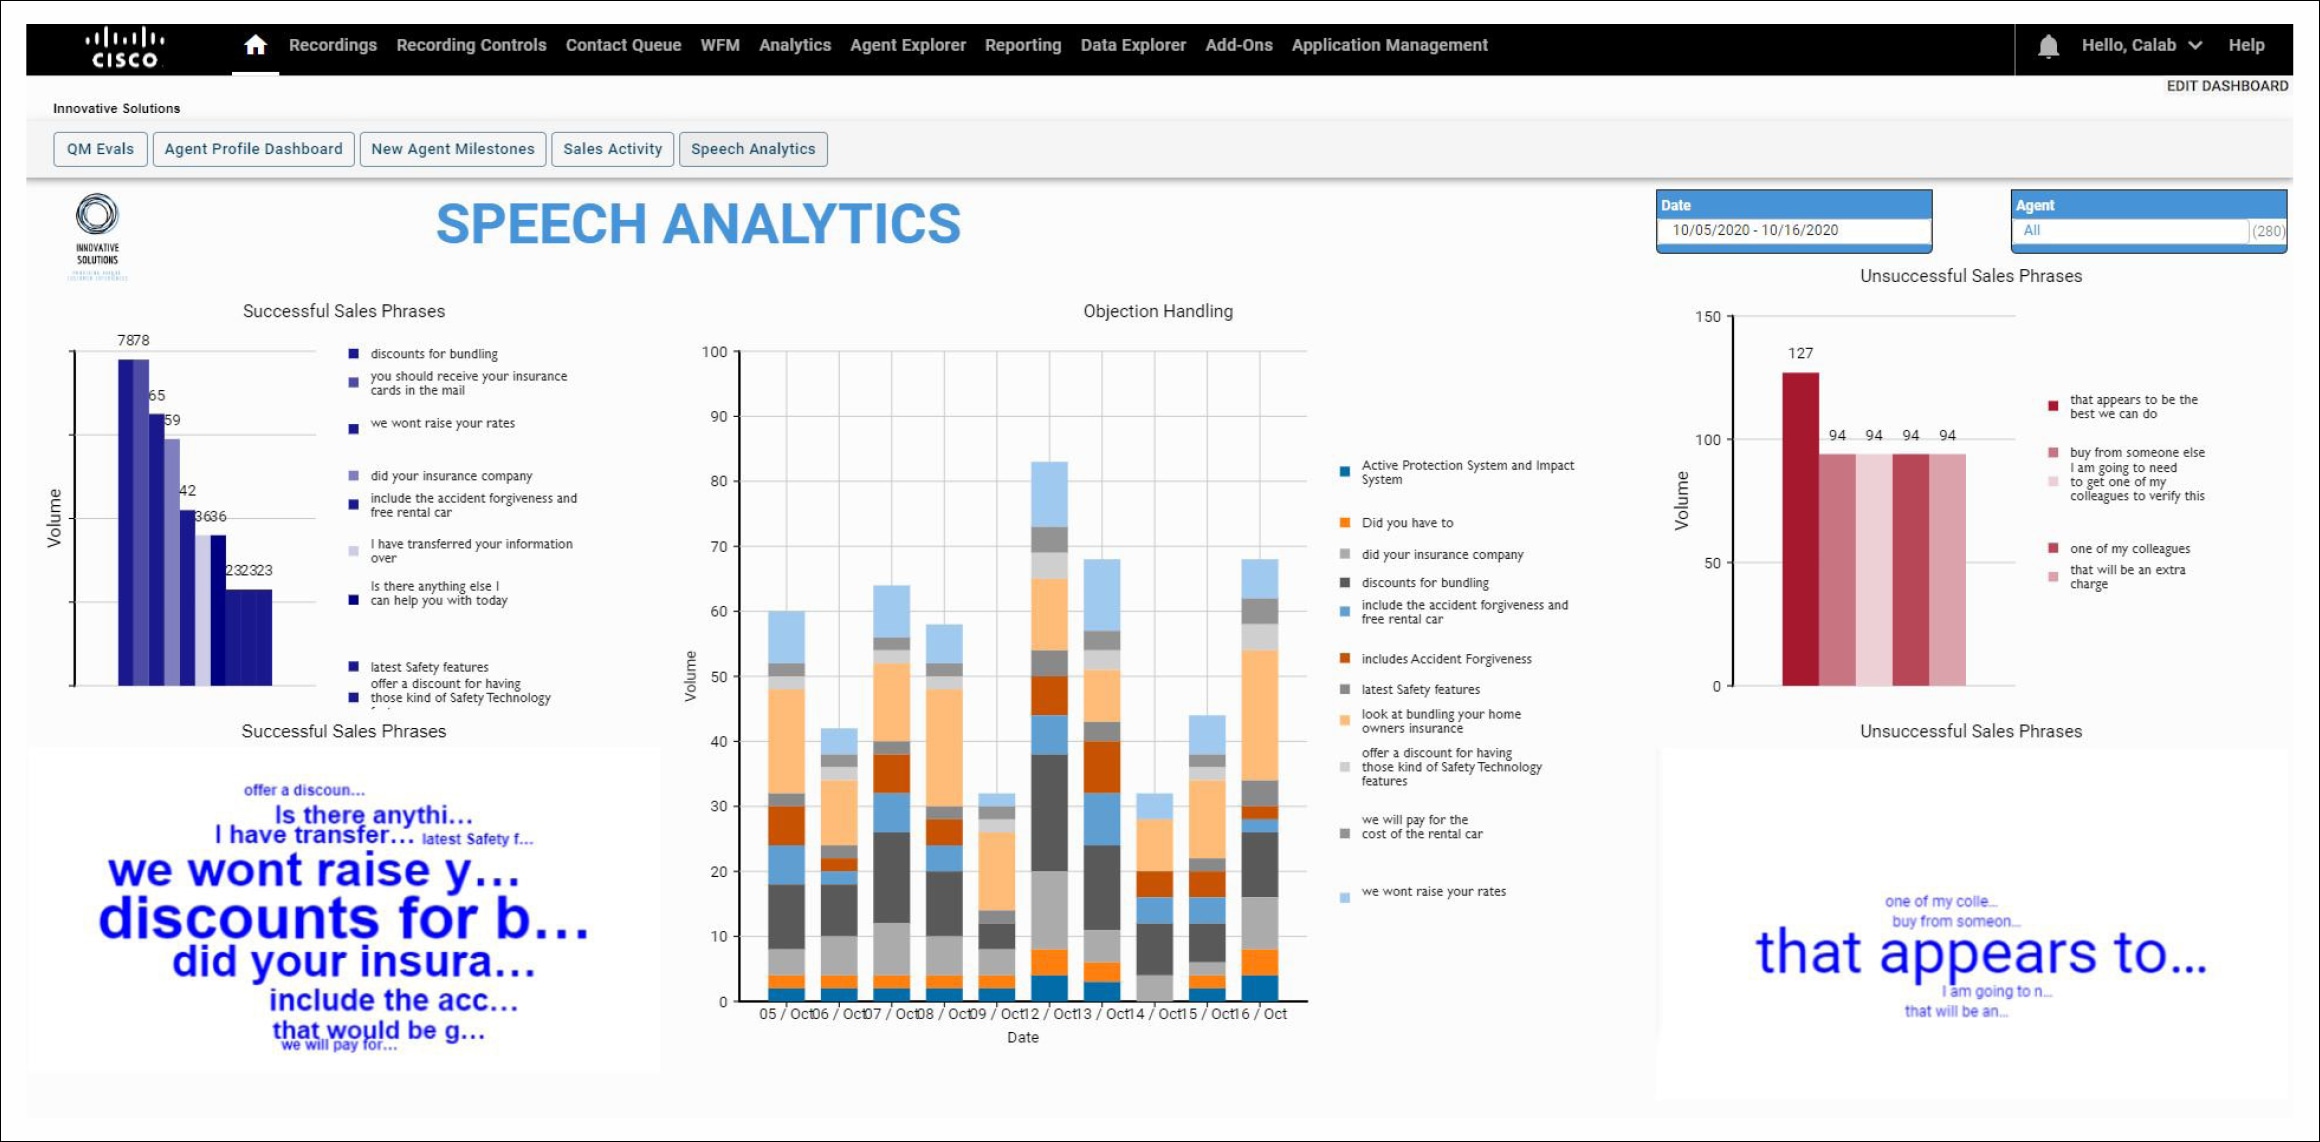Viewport: 2320px width, 1142px height.
Task: Expand the Hello, Calab user dropdown
Action: pos(2141,45)
